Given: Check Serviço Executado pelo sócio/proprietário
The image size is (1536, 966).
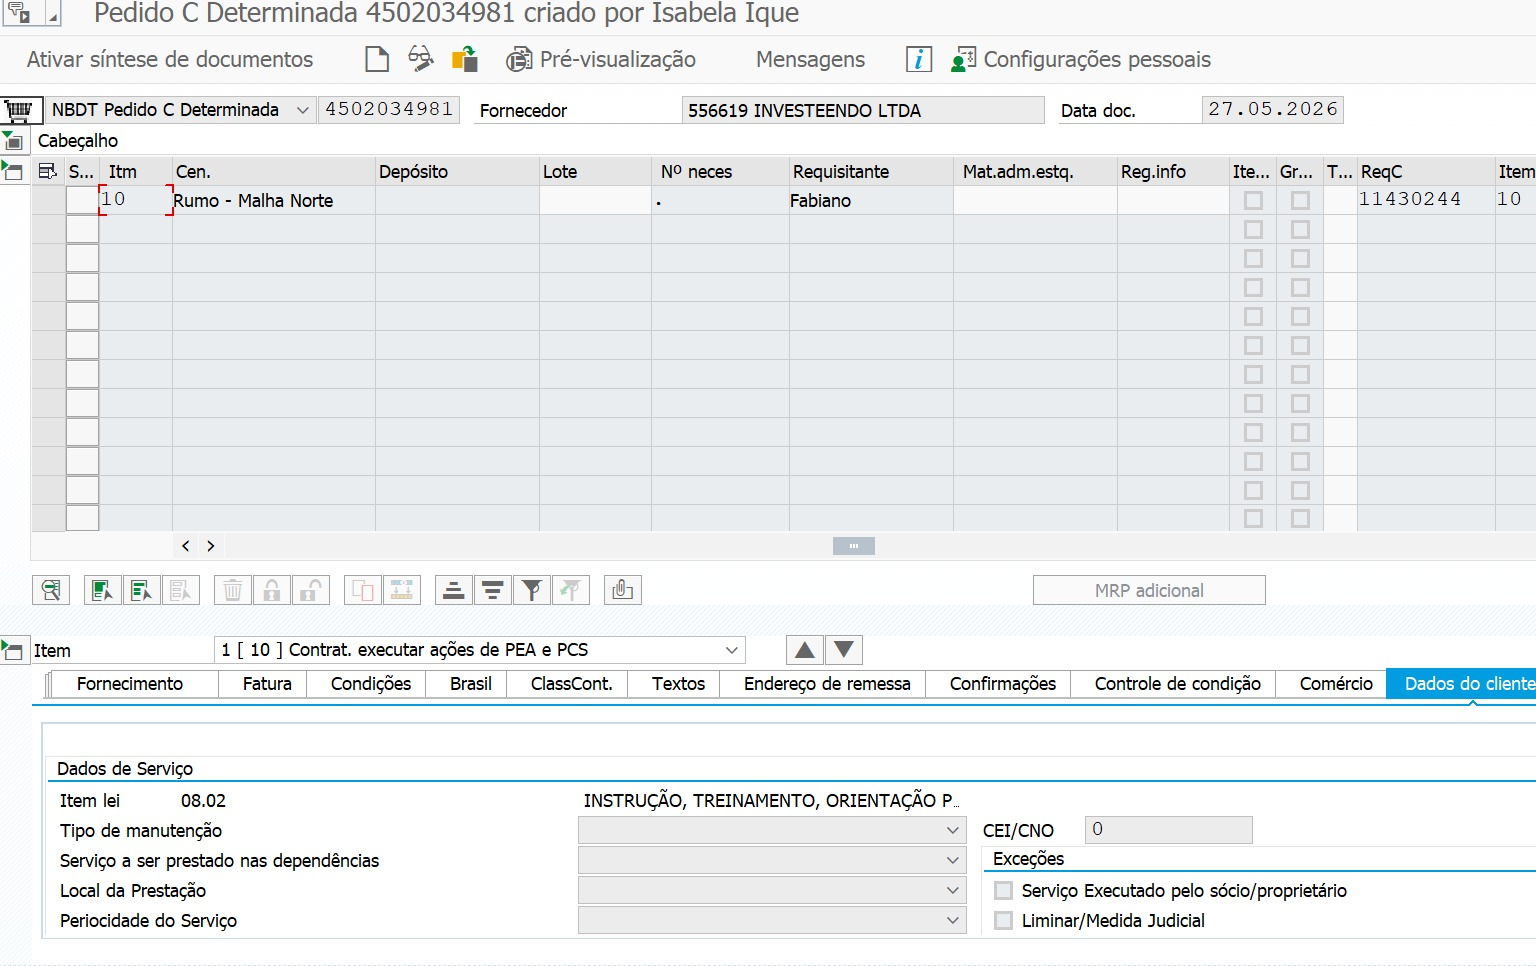Looking at the screenshot, I should coord(1004,890).
